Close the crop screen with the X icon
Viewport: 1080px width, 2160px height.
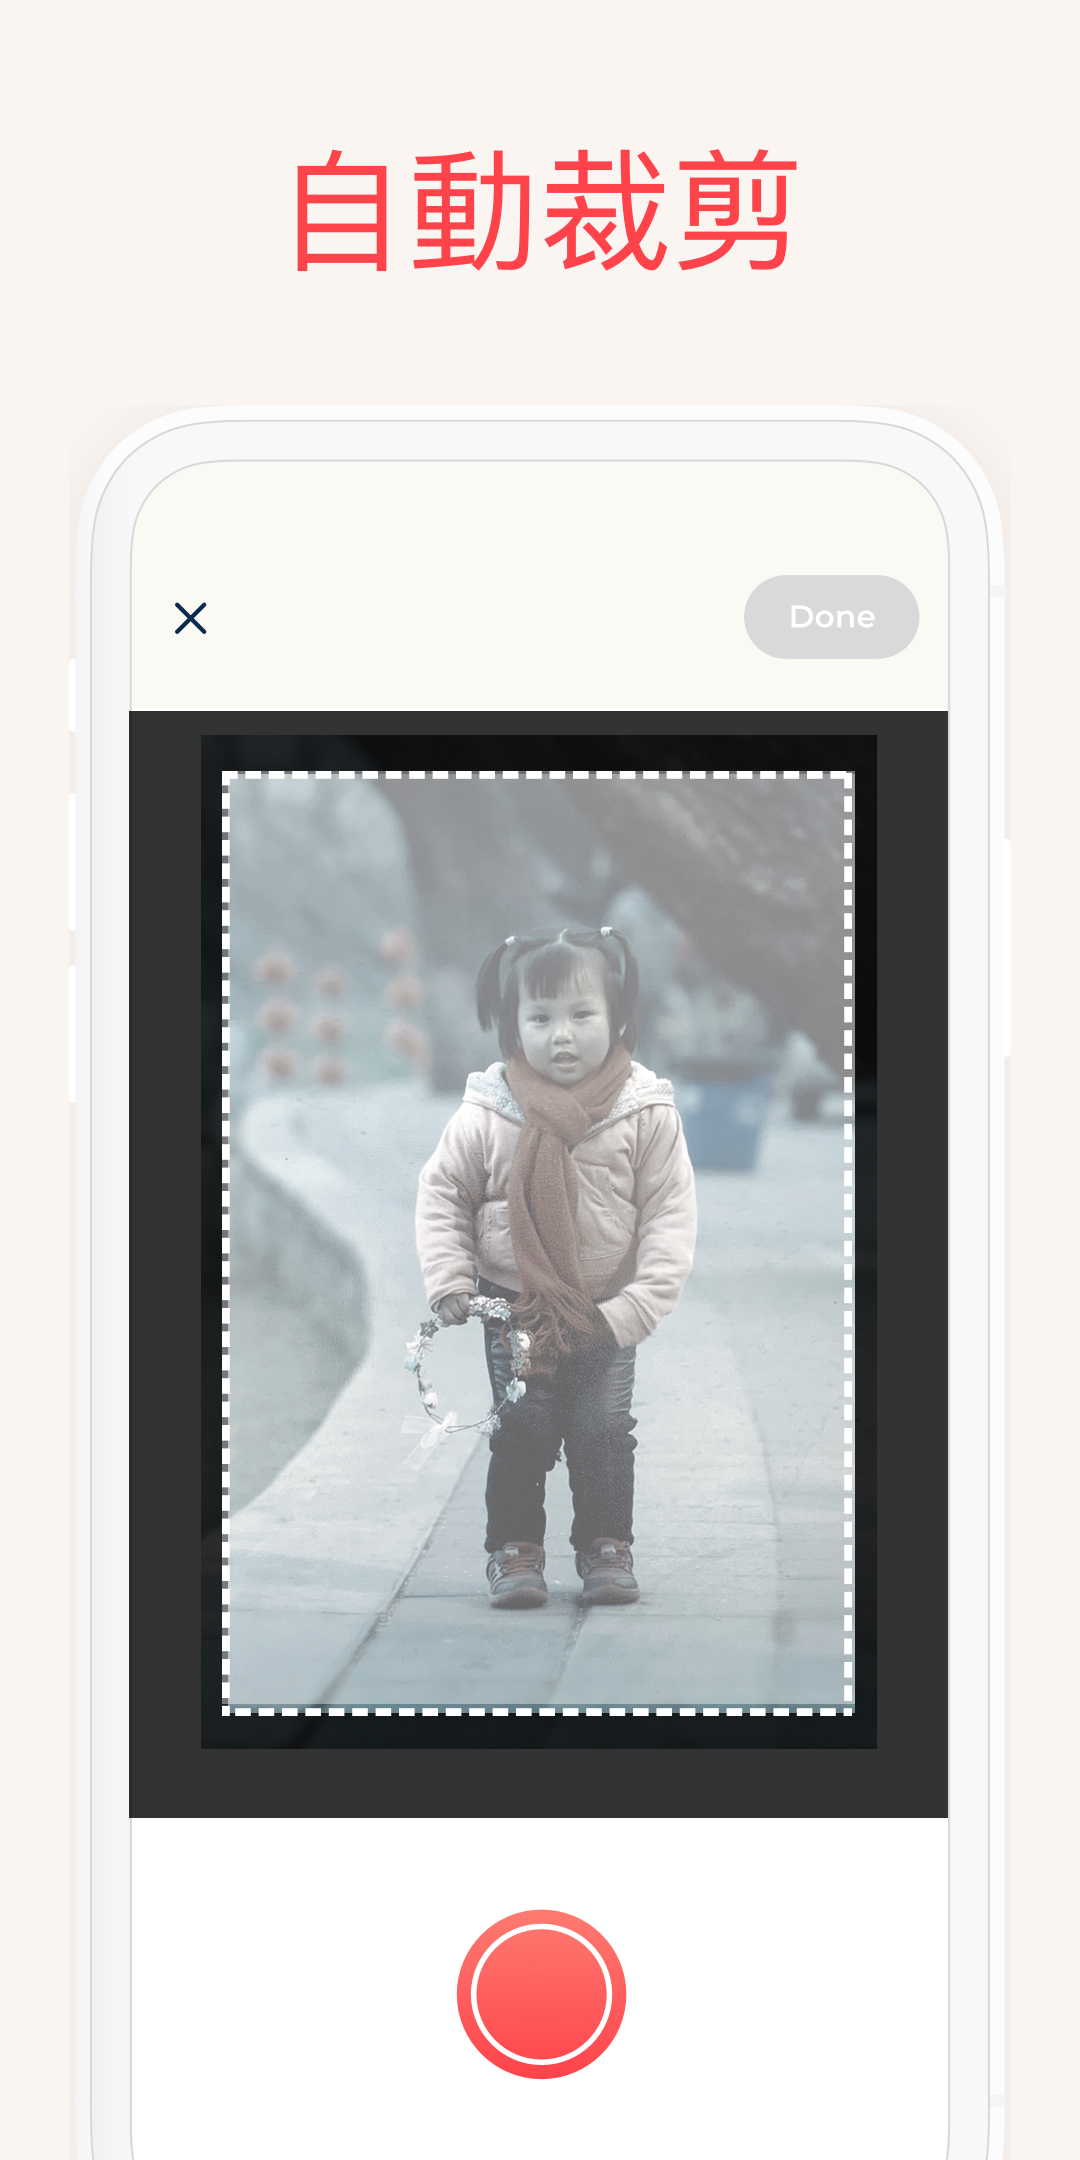coord(190,618)
